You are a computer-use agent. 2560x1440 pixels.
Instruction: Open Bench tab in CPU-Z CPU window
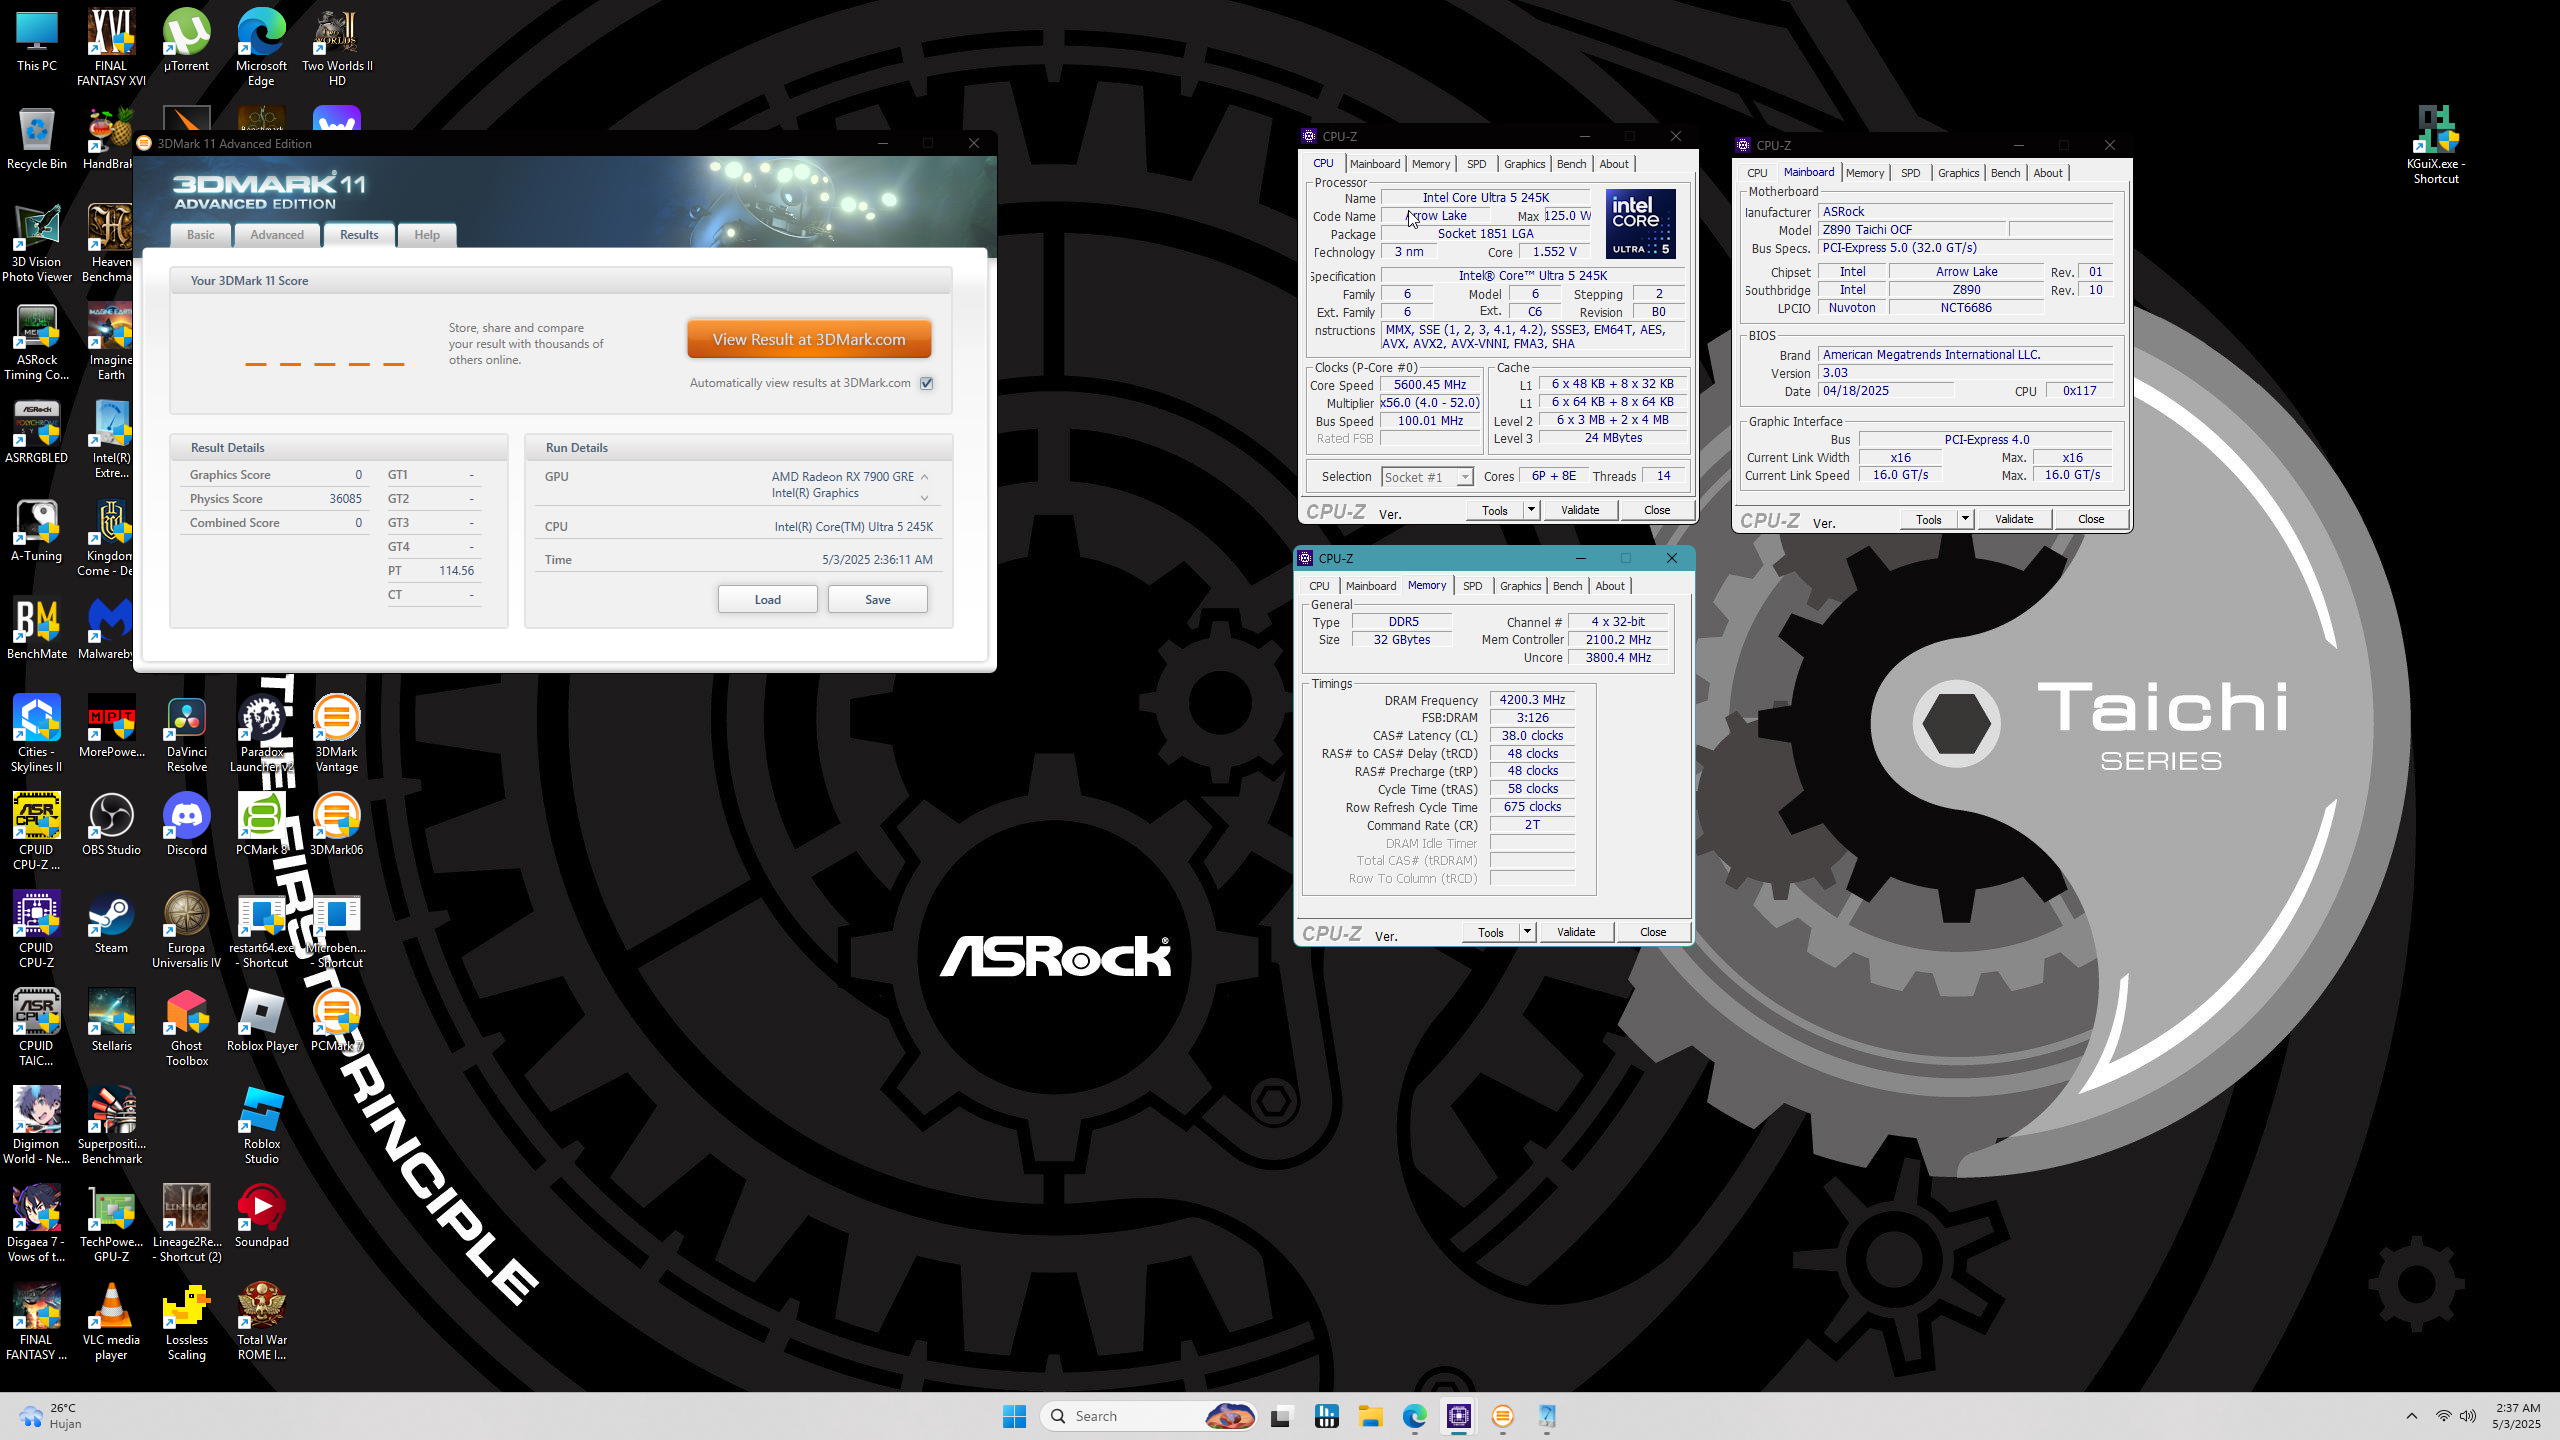coord(1571,164)
